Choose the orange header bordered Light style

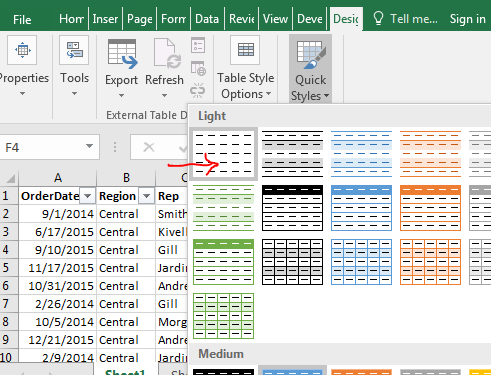(430, 208)
